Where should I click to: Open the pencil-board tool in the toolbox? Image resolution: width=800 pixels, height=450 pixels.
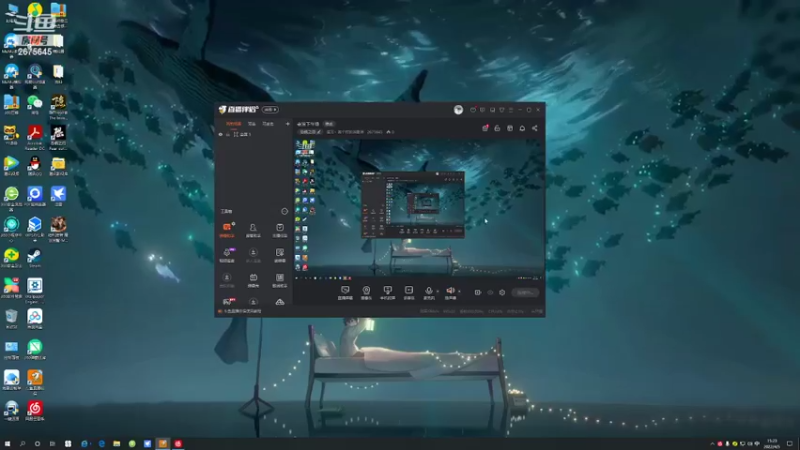pos(280,255)
